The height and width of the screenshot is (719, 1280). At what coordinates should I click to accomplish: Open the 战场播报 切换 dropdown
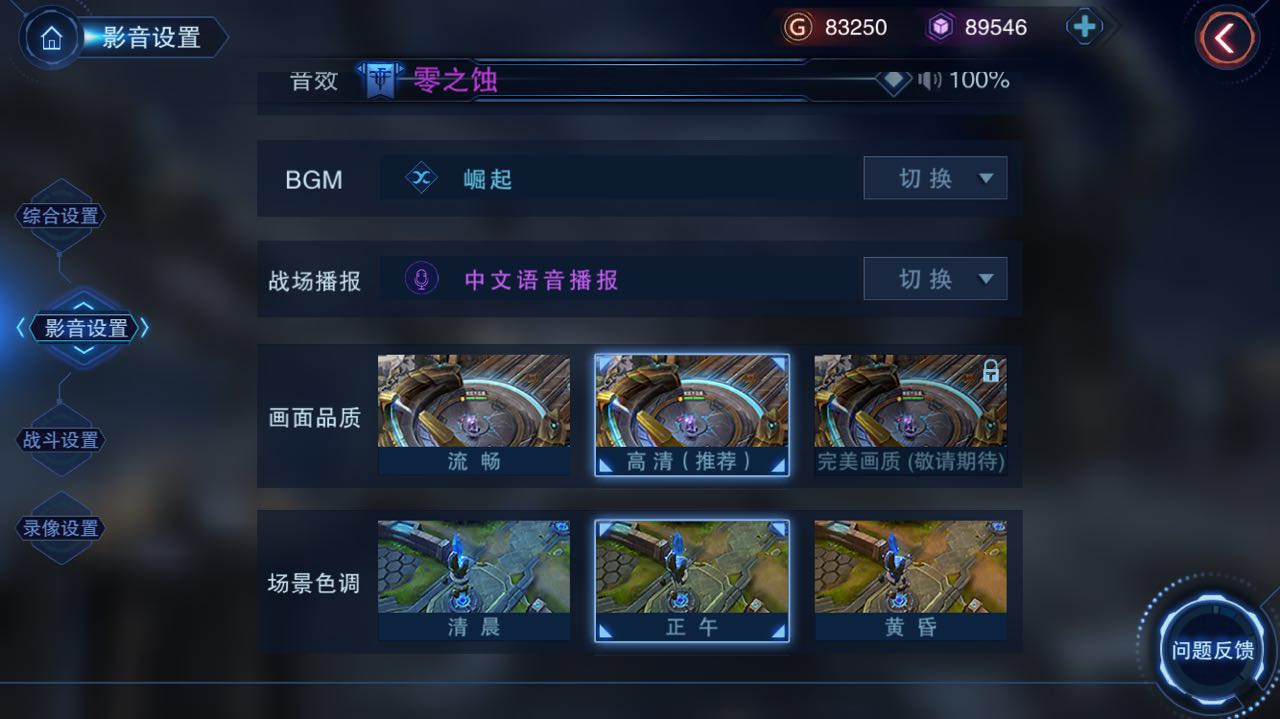tap(935, 278)
